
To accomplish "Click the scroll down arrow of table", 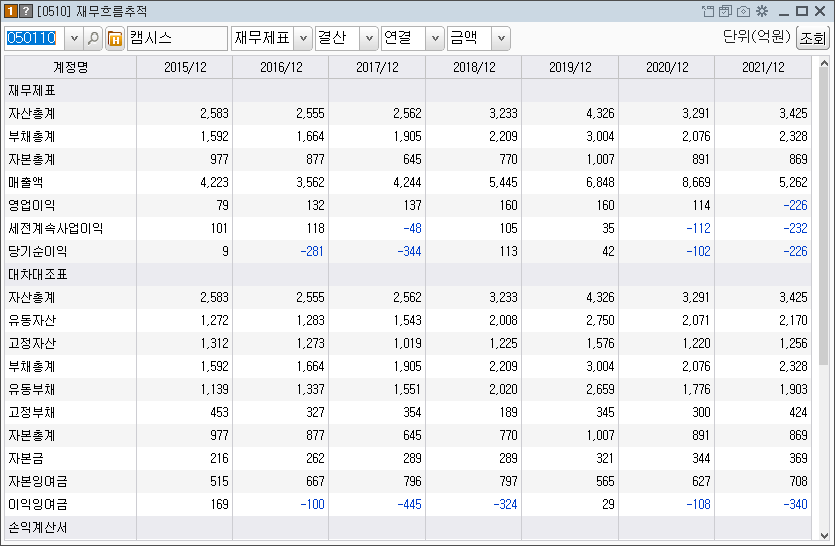I will 824,535.
